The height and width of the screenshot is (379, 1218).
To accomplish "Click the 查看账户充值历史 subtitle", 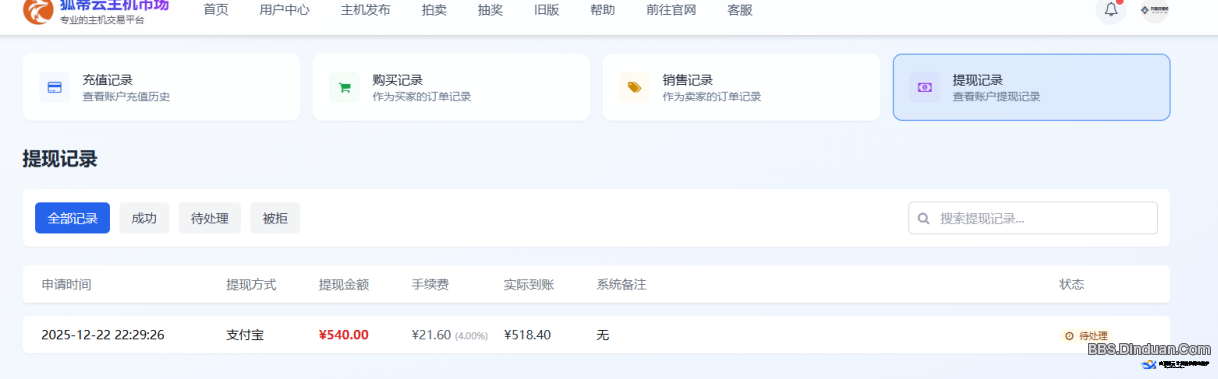I will 126,97.
